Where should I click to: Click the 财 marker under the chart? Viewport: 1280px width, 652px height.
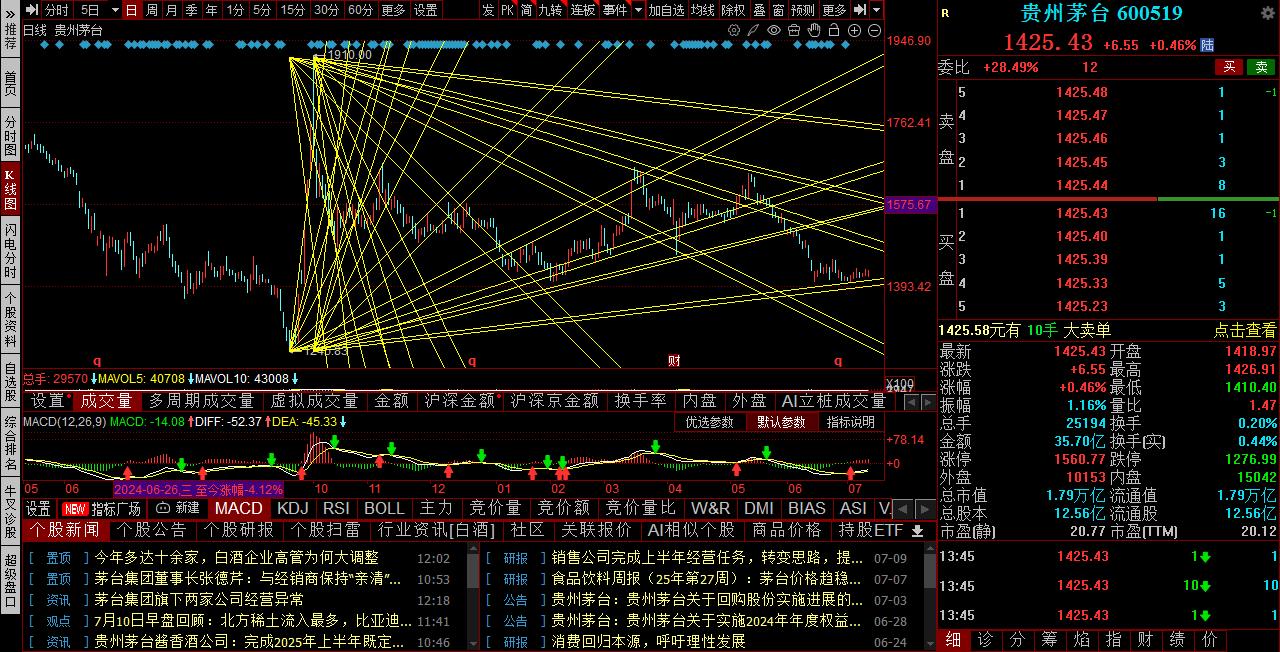(x=674, y=360)
